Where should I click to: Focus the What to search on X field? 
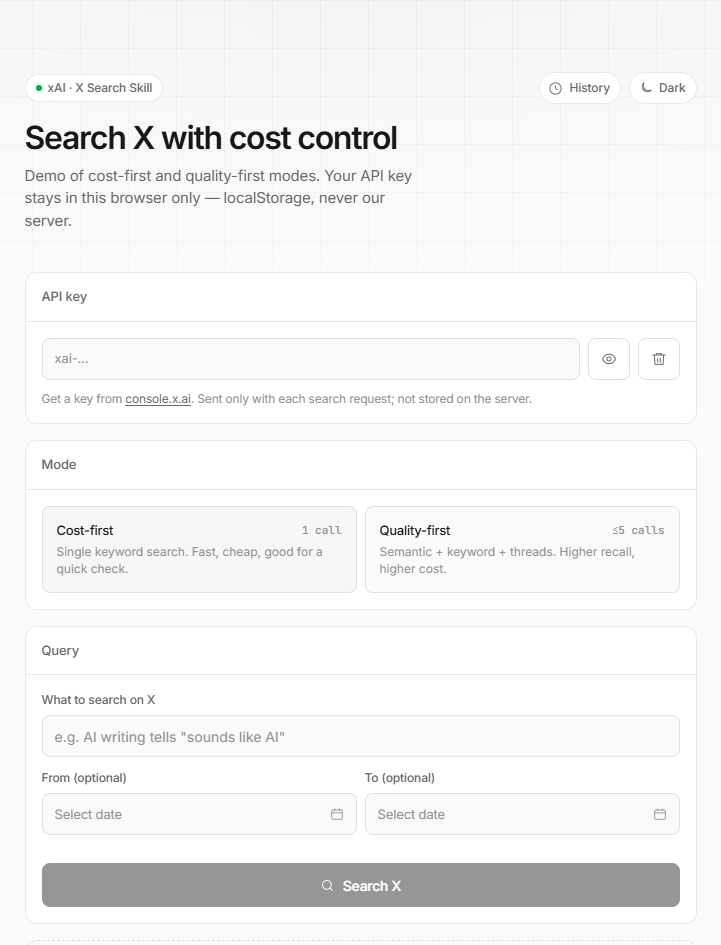tap(360, 736)
